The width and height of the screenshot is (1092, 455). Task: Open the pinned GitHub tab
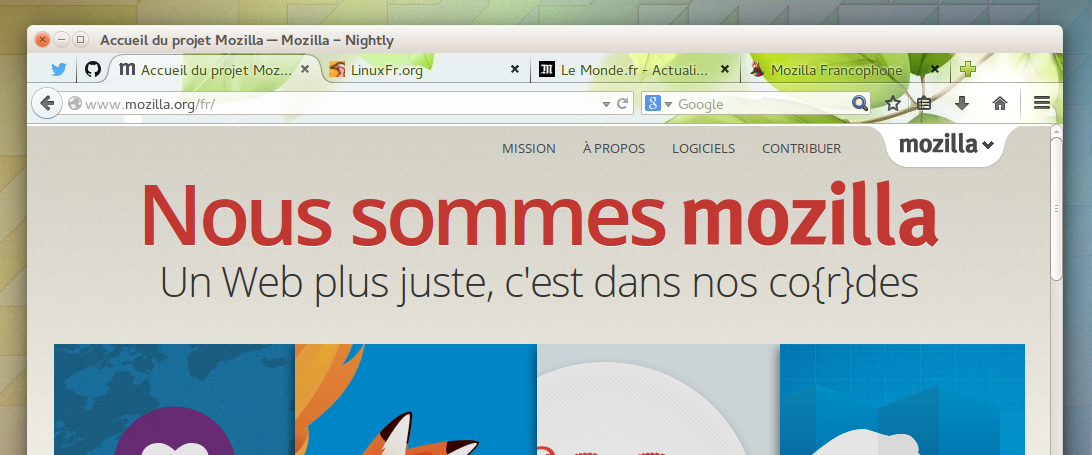(x=93, y=69)
